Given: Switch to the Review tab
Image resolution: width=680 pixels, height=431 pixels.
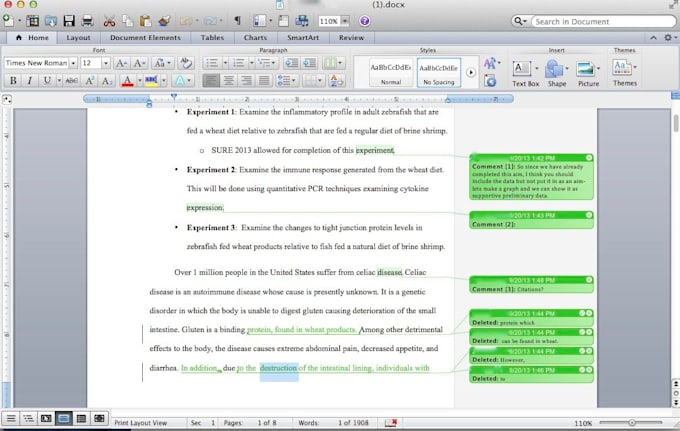Looking at the screenshot, I should [352, 38].
